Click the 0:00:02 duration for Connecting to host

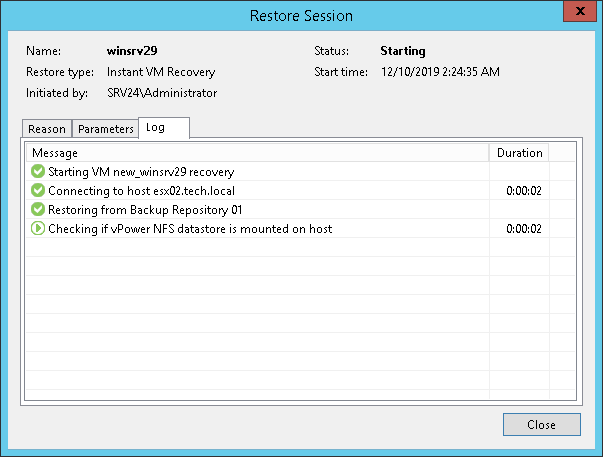pyautogui.click(x=523, y=191)
